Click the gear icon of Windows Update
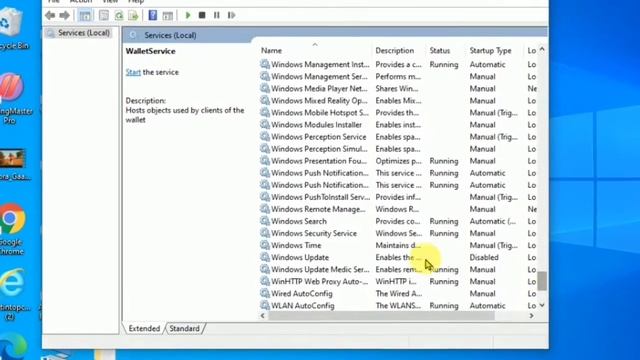This screenshot has height=360, width=640. (x=265, y=257)
